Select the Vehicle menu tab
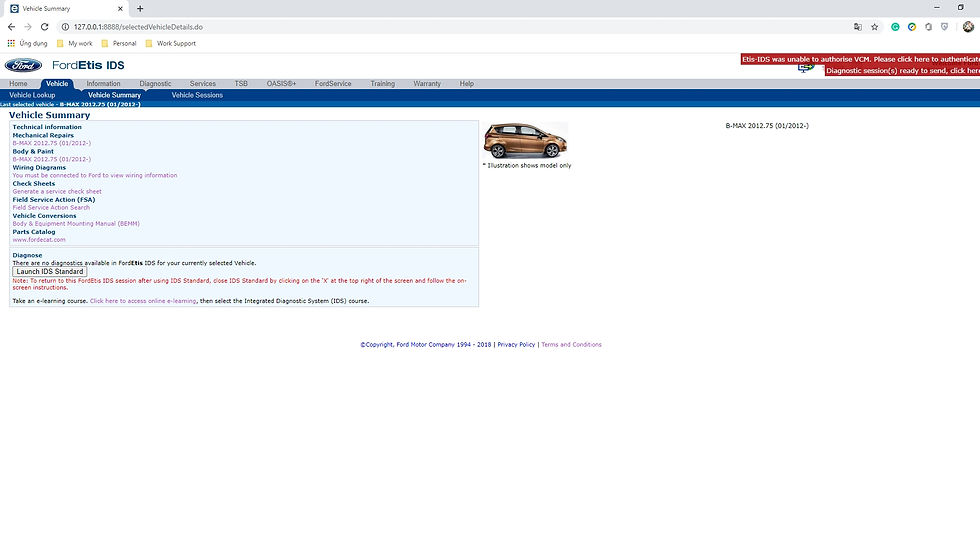Image resolution: width=980 pixels, height=539 pixels. click(57, 84)
